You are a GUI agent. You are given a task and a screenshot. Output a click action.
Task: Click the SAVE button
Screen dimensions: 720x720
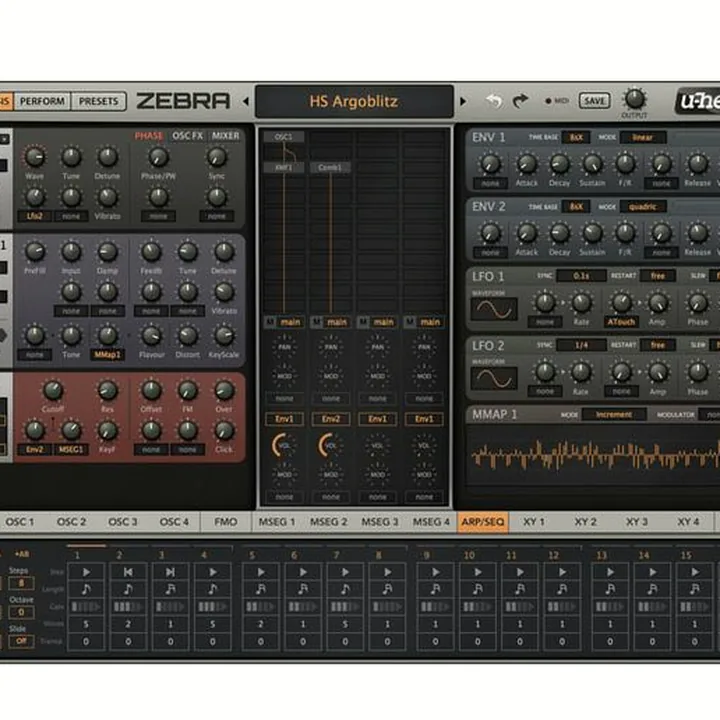click(x=594, y=101)
